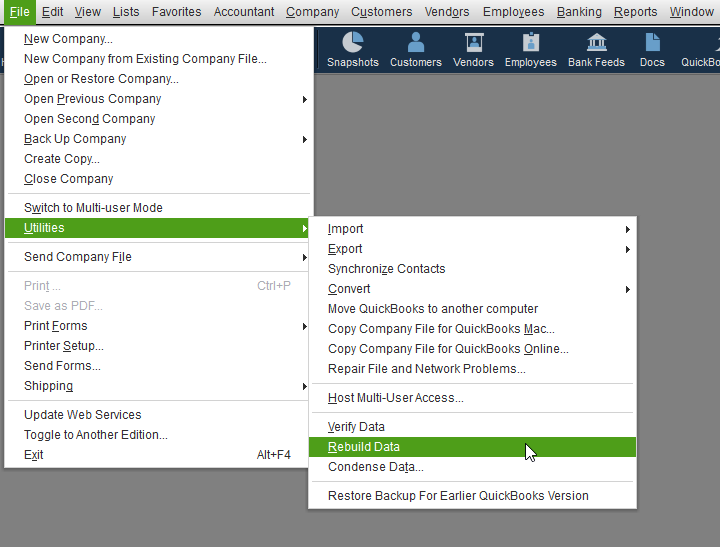Open the Reports menu
The image size is (720, 547).
[636, 11]
